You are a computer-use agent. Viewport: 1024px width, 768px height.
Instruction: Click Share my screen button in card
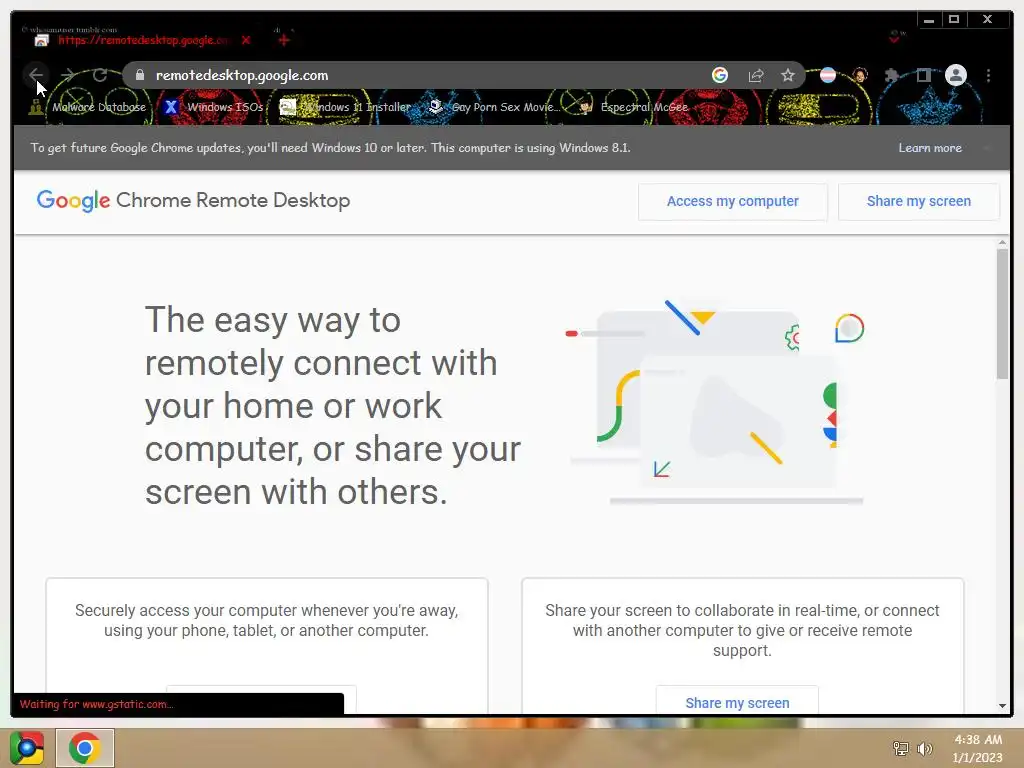tap(737, 702)
